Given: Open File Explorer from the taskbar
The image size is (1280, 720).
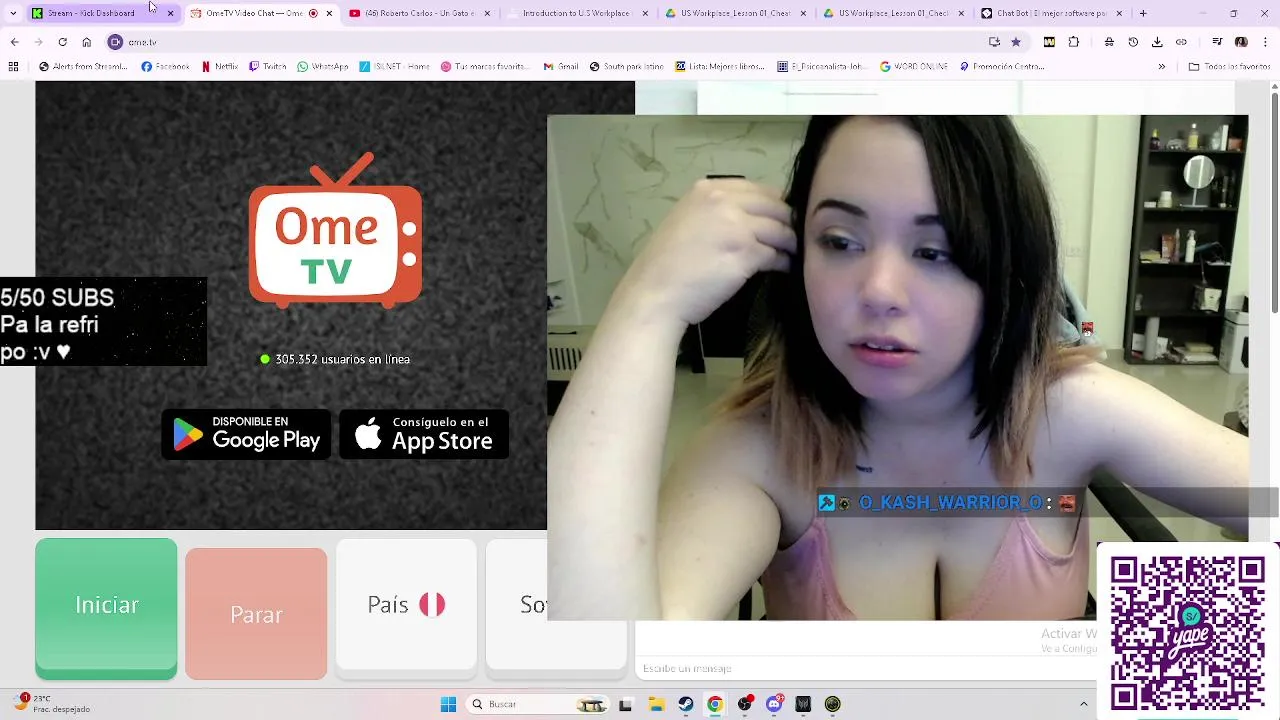Looking at the screenshot, I should click(x=656, y=704).
